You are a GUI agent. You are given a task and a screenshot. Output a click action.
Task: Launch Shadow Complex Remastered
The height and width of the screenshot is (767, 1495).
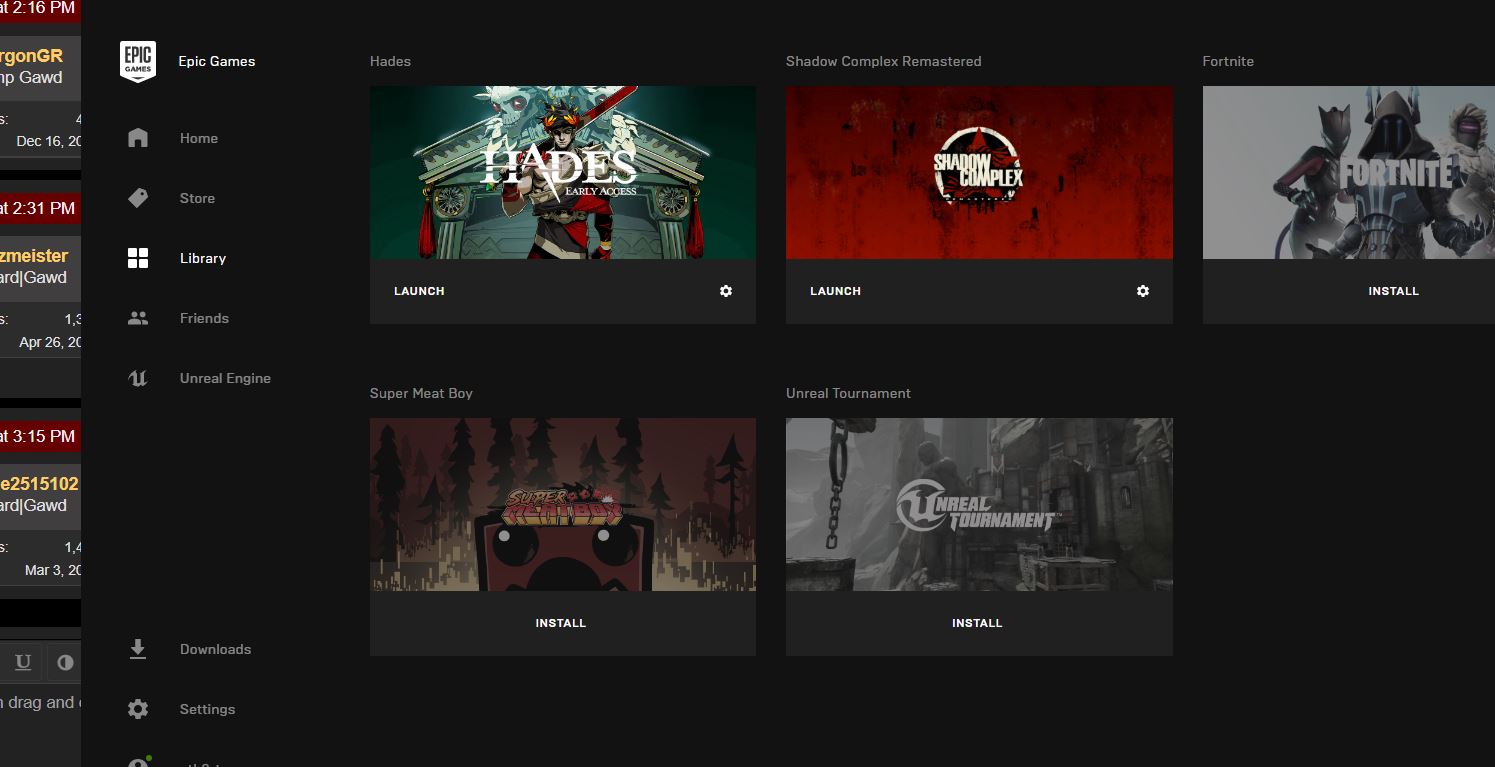coord(835,291)
